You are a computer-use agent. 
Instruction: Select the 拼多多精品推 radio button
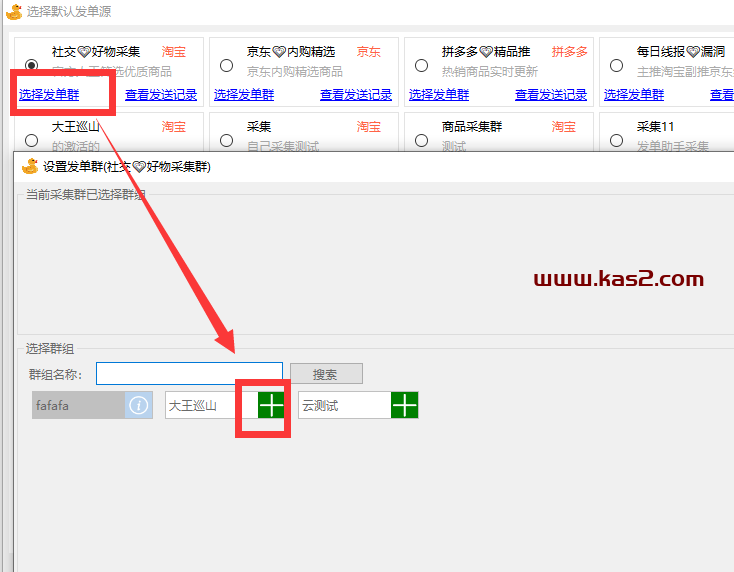pyautogui.click(x=421, y=65)
